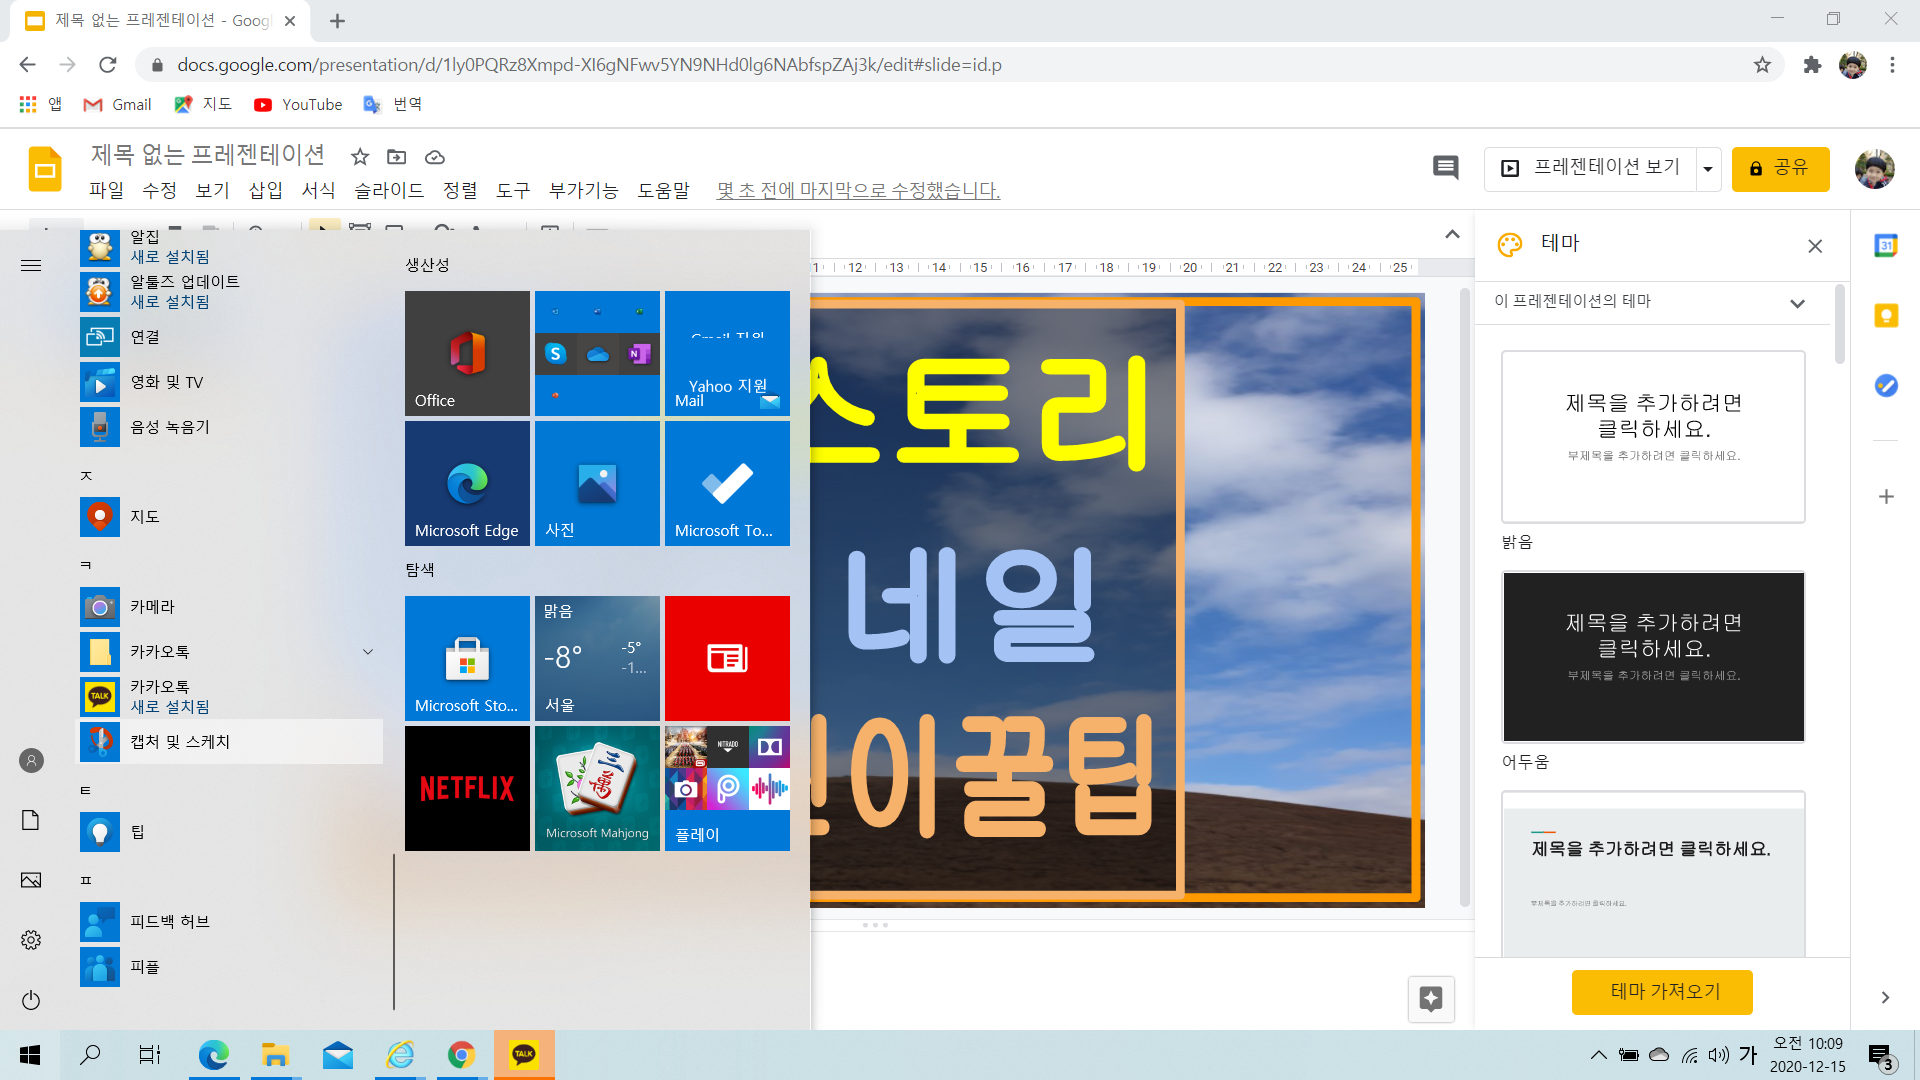Viewport: 1920px width, 1080px height.
Task: Select the 어두움 dark theme thumbnail
Action: tap(1653, 657)
